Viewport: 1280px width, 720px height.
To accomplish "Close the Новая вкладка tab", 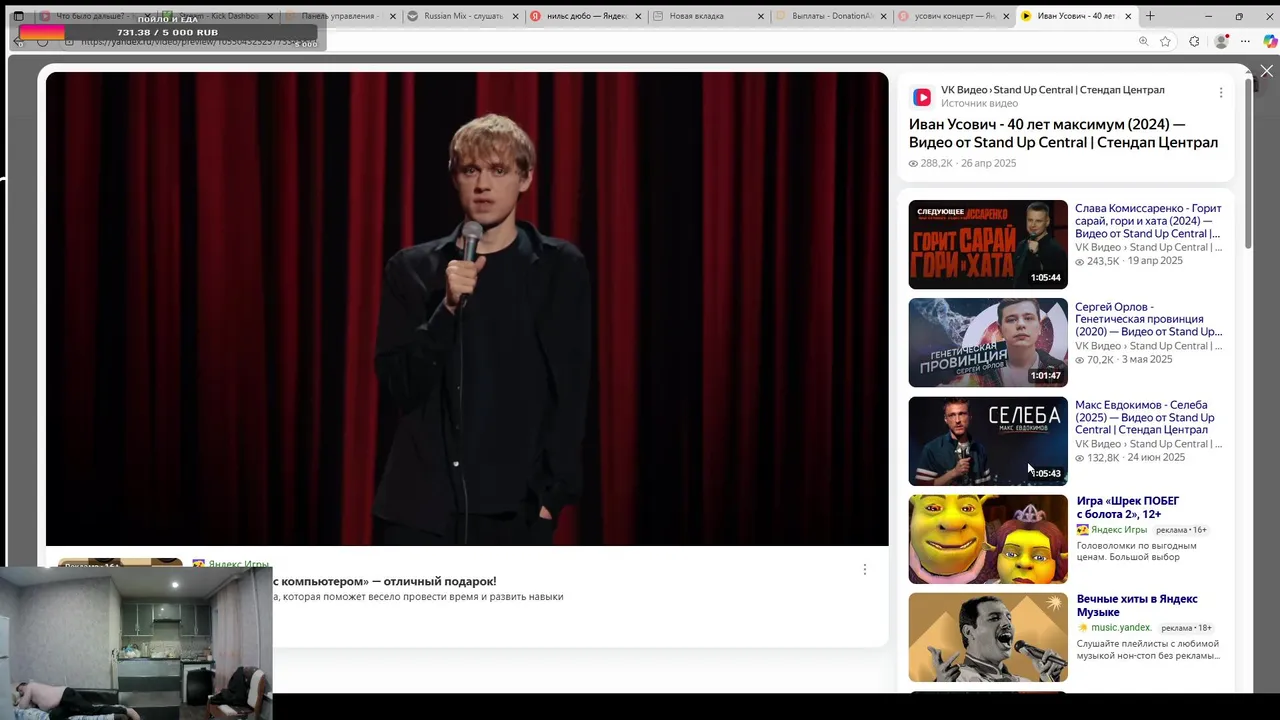I will point(761,16).
